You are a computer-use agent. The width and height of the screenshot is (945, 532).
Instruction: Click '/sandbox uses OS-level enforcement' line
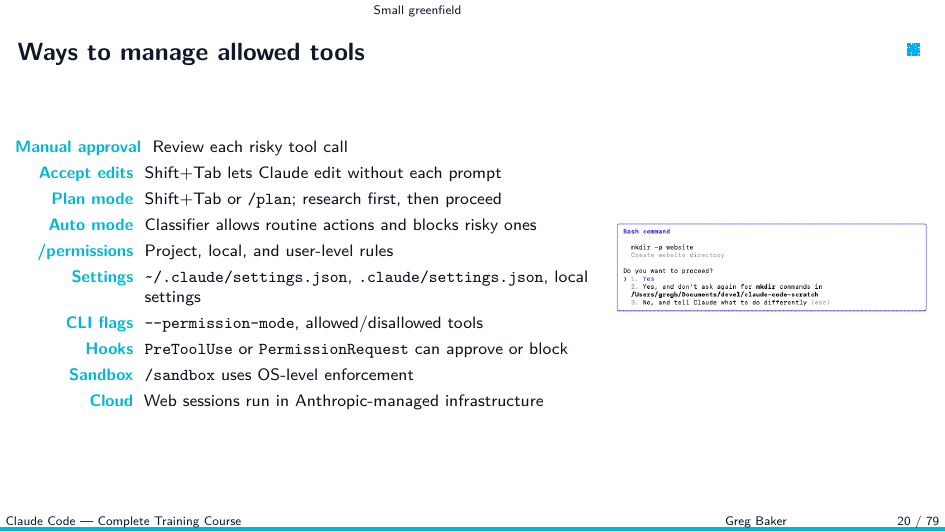tap(279, 375)
